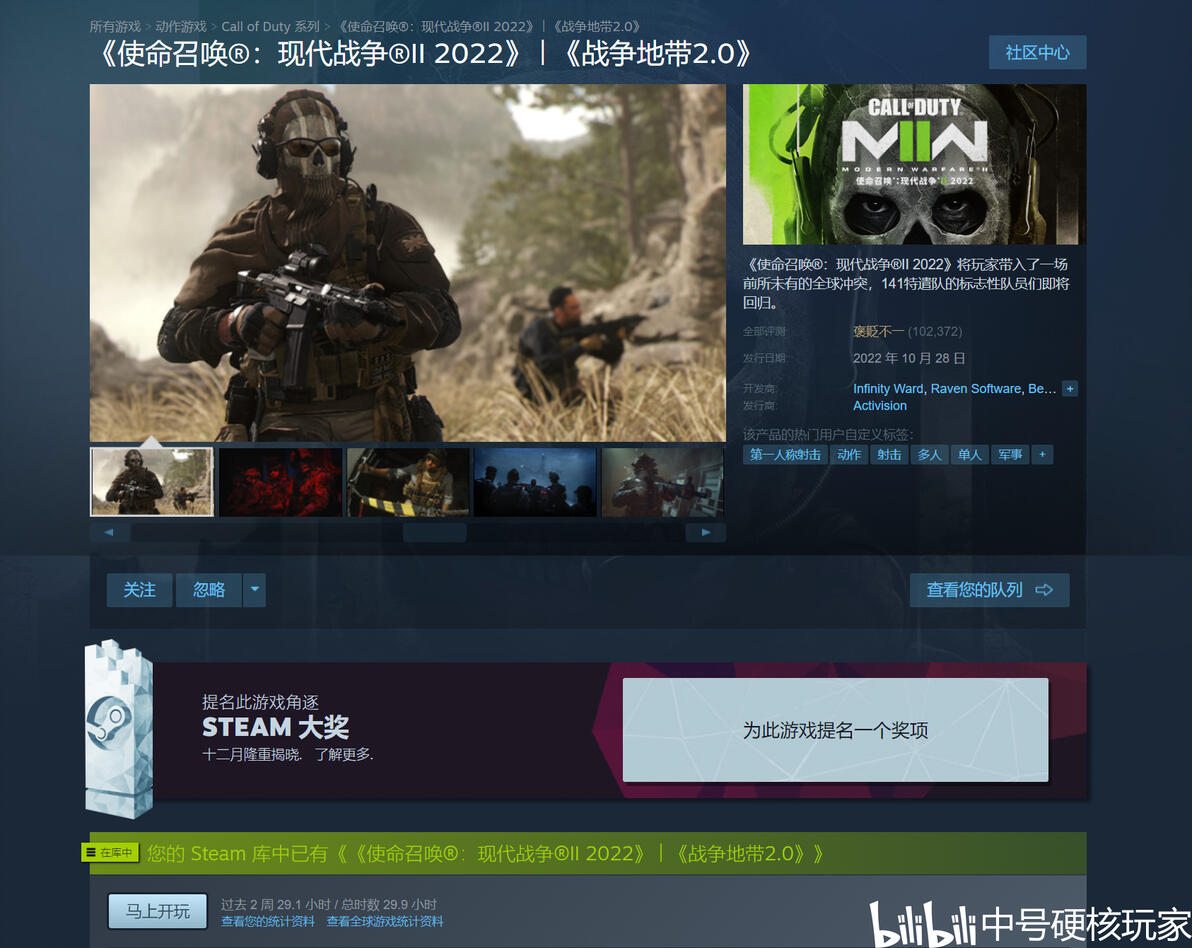The image size is (1192, 948).
Task: Select the 单人 tag
Action: [x=969, y=455]
